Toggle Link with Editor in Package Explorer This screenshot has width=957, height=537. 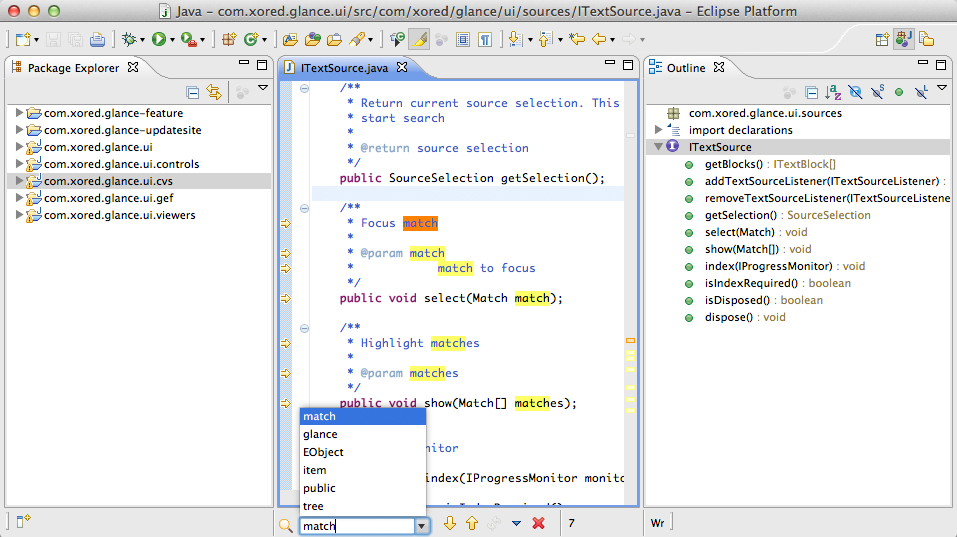pyautogui.click(x=213, y=92)
